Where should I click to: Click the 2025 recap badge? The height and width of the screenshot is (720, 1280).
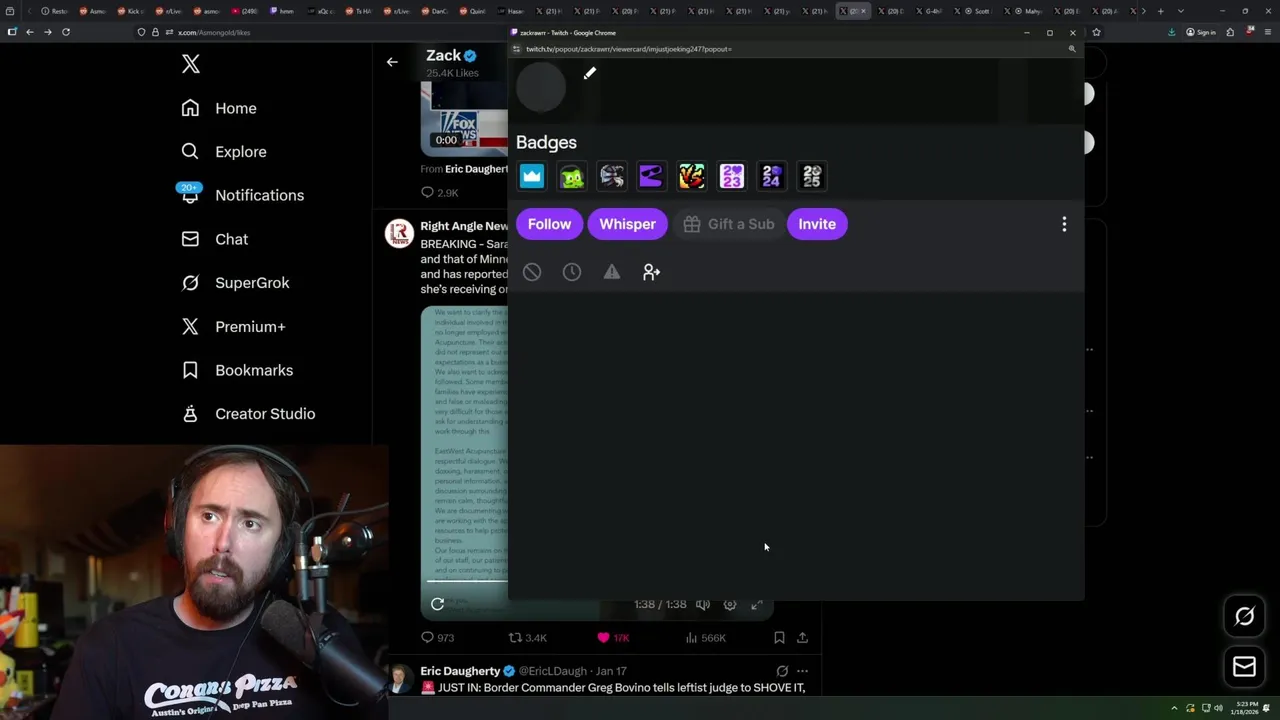point(812,177)
